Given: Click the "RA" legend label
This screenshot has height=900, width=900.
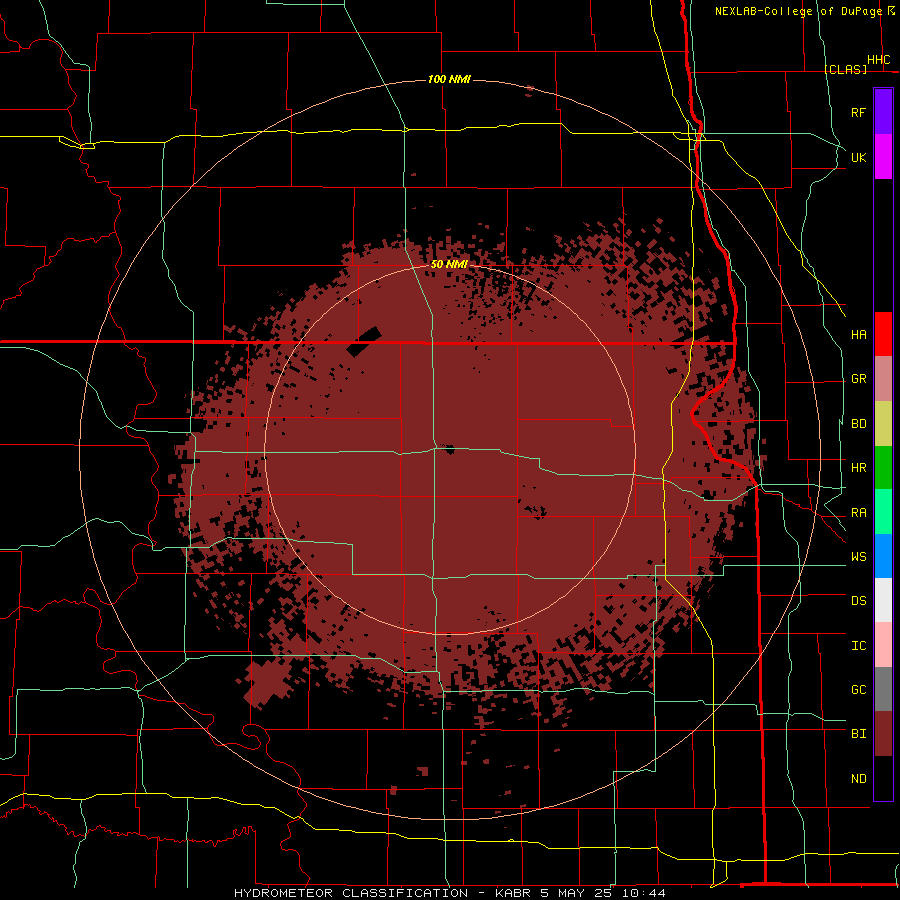Looking at the screenshot, I should pyautogui.click(x=858, y=513).
